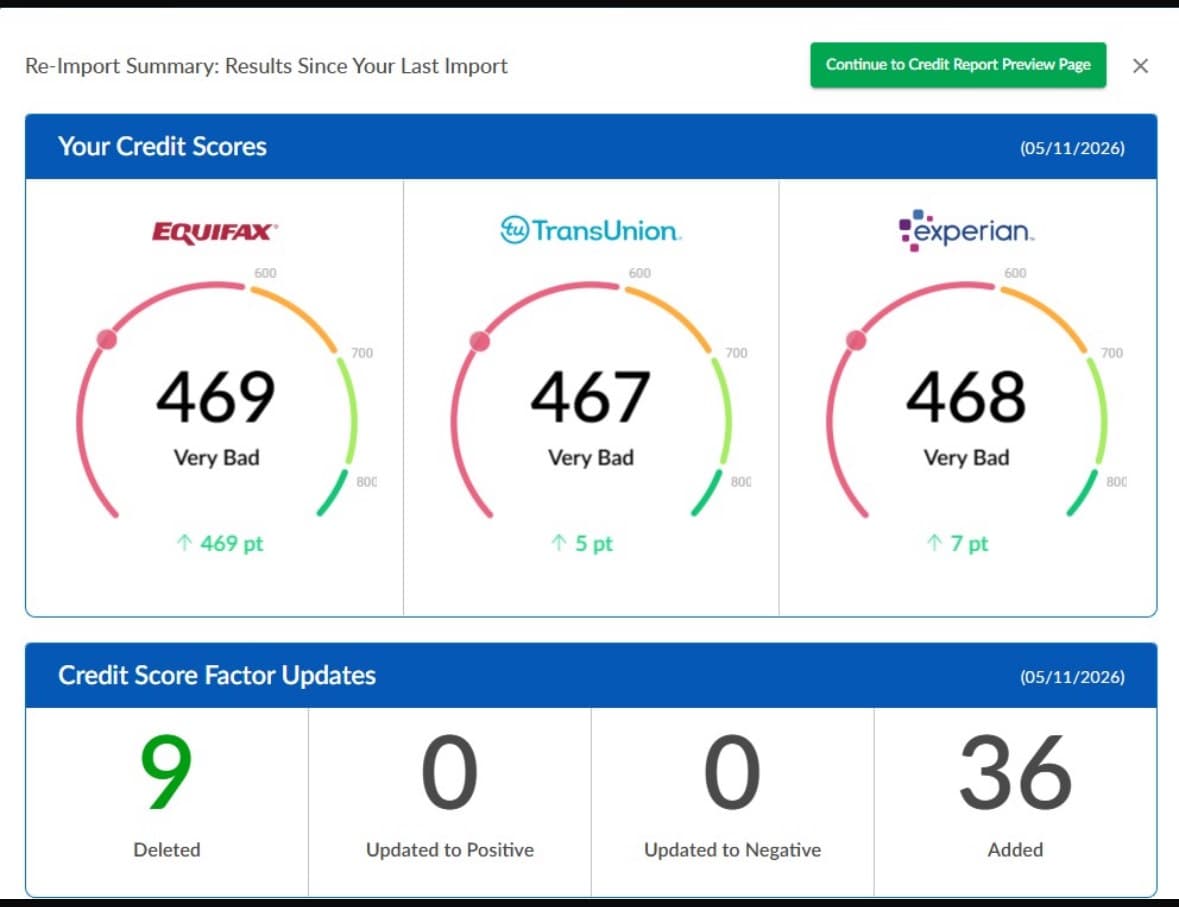Screen dimensions: 1179x907
Task: Click the Updated to Negative count 0
Action: (x=732, y=772)
